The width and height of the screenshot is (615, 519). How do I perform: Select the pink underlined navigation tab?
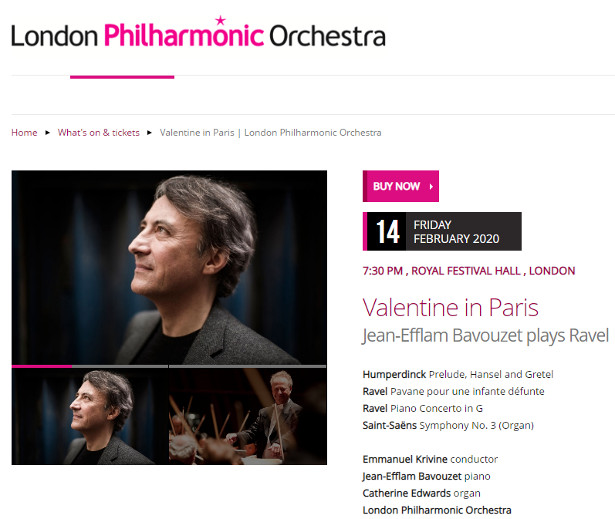122,77
